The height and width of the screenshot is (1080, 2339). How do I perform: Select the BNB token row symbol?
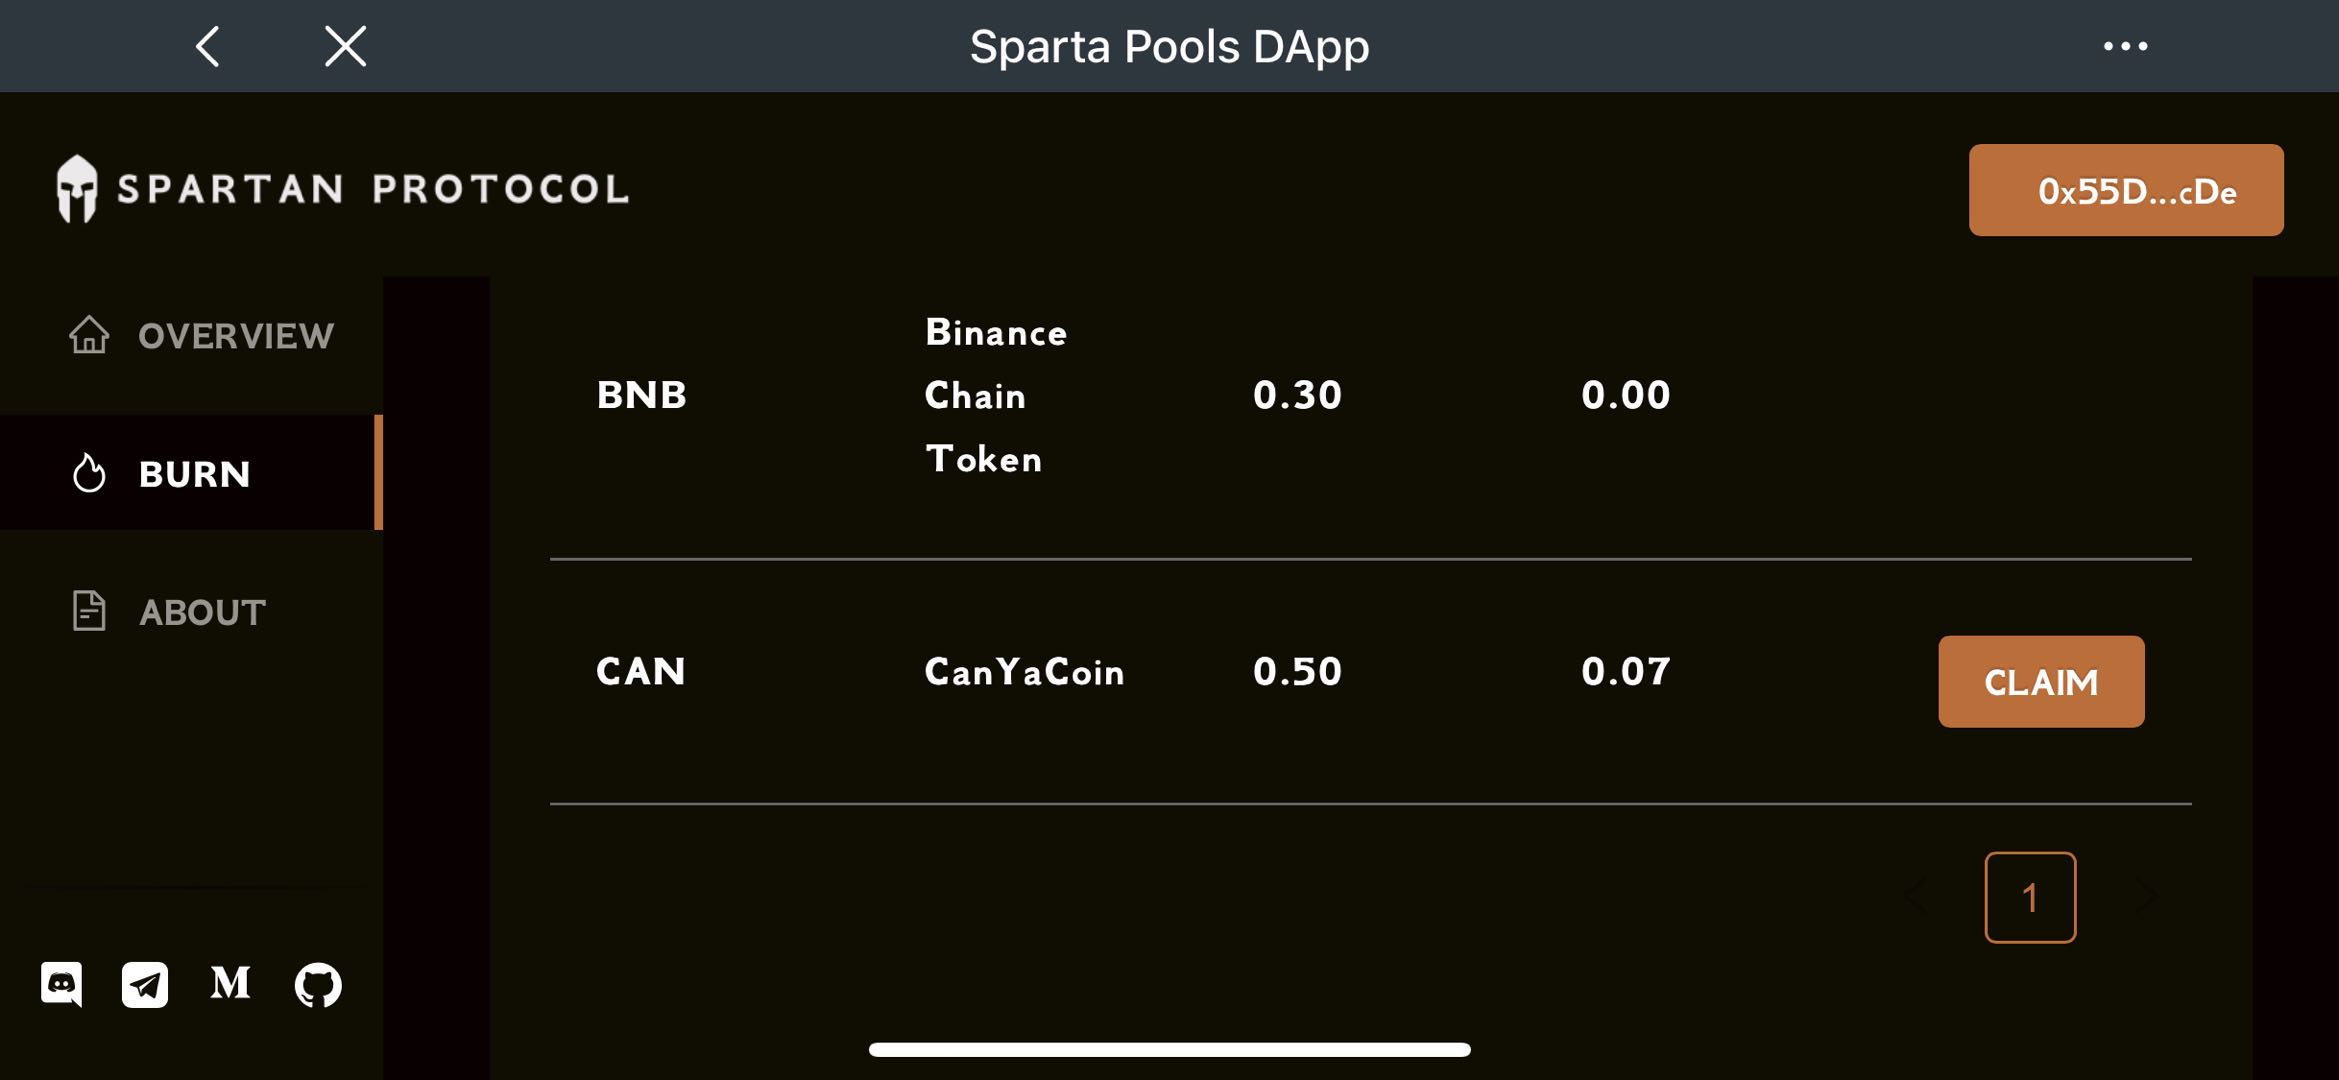641,395
